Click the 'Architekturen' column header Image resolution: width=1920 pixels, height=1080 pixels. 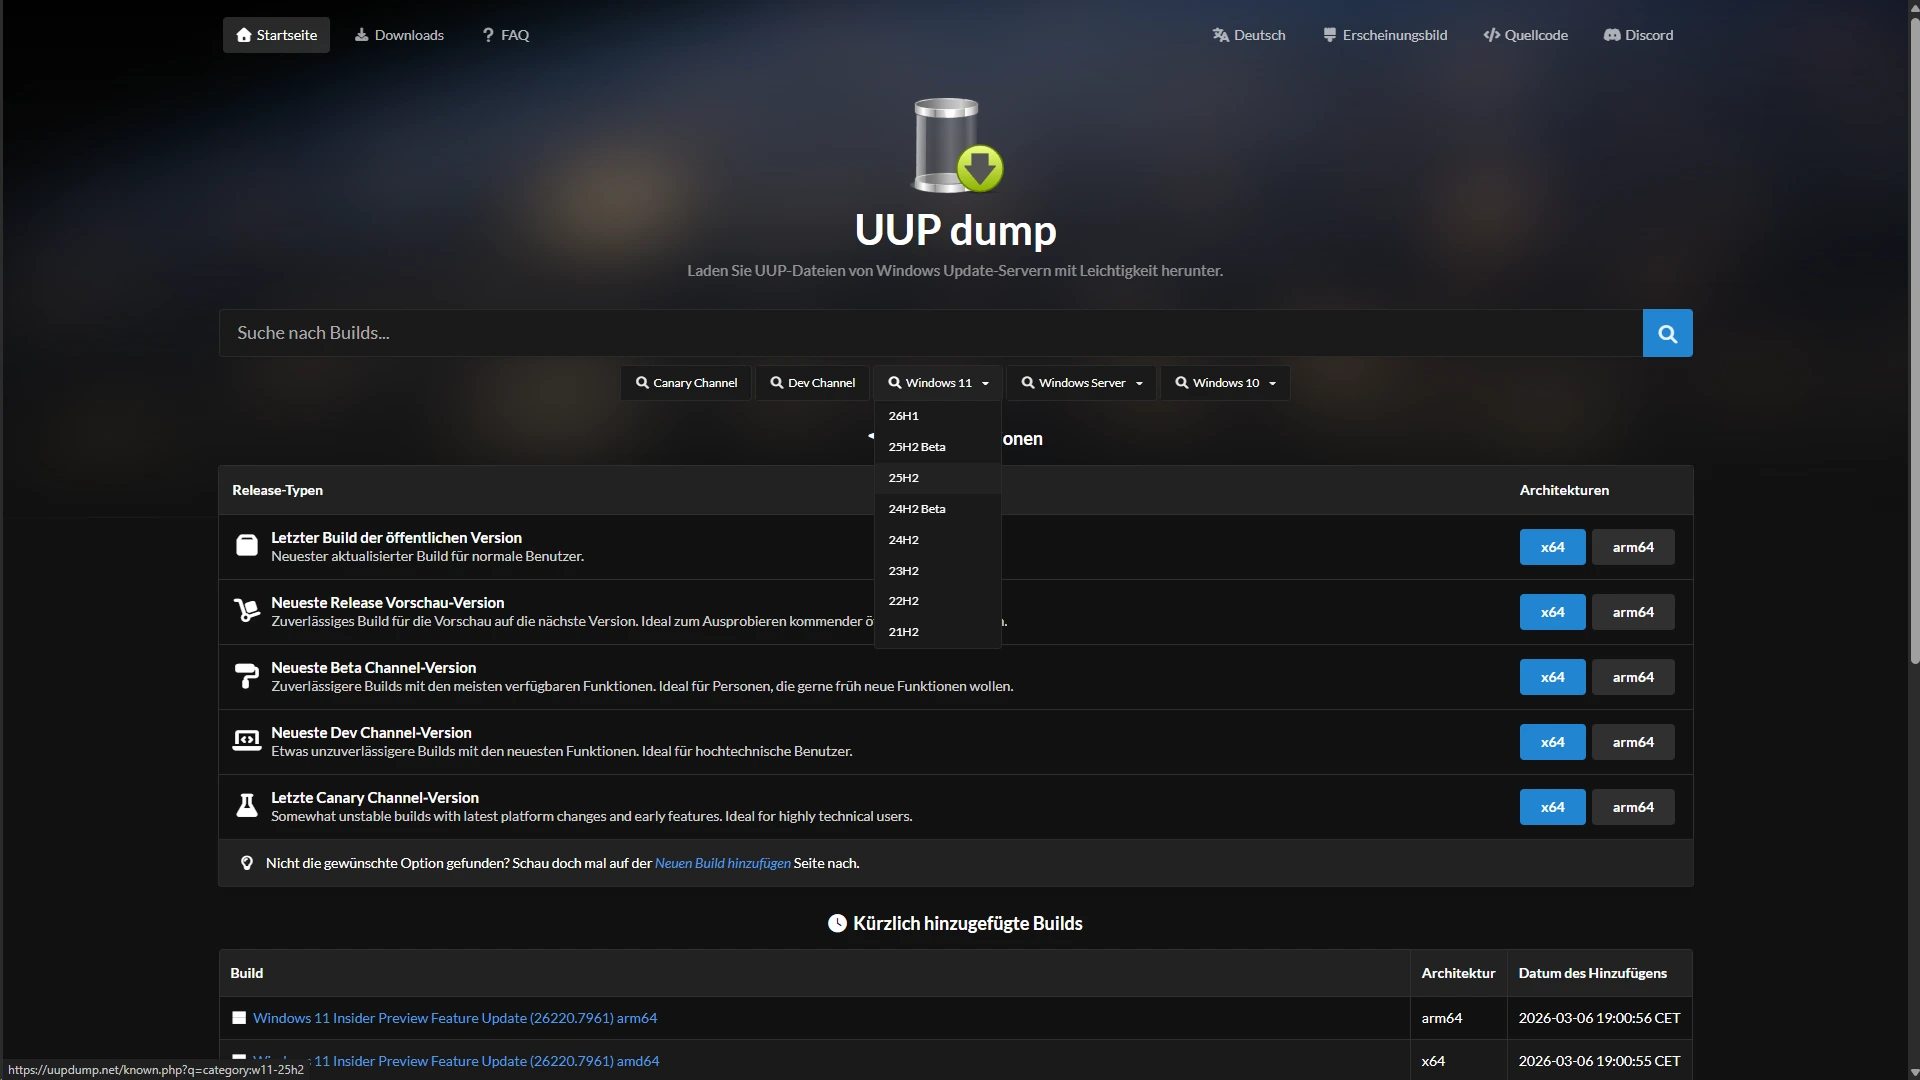pyautogui.click(x=1564, y=490)
